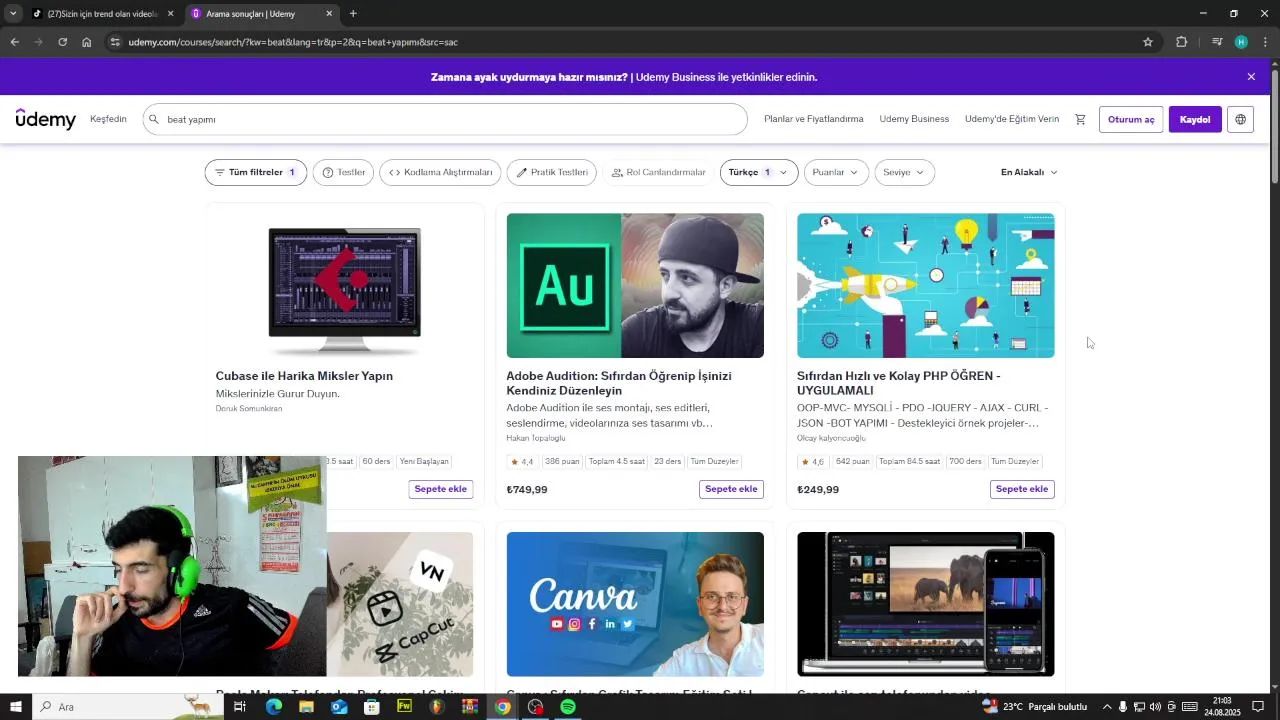
Task: Open Sıfırdan Hızlı ve Kolay PHP title
Action: pyautogui.click(x=899, y=383)
